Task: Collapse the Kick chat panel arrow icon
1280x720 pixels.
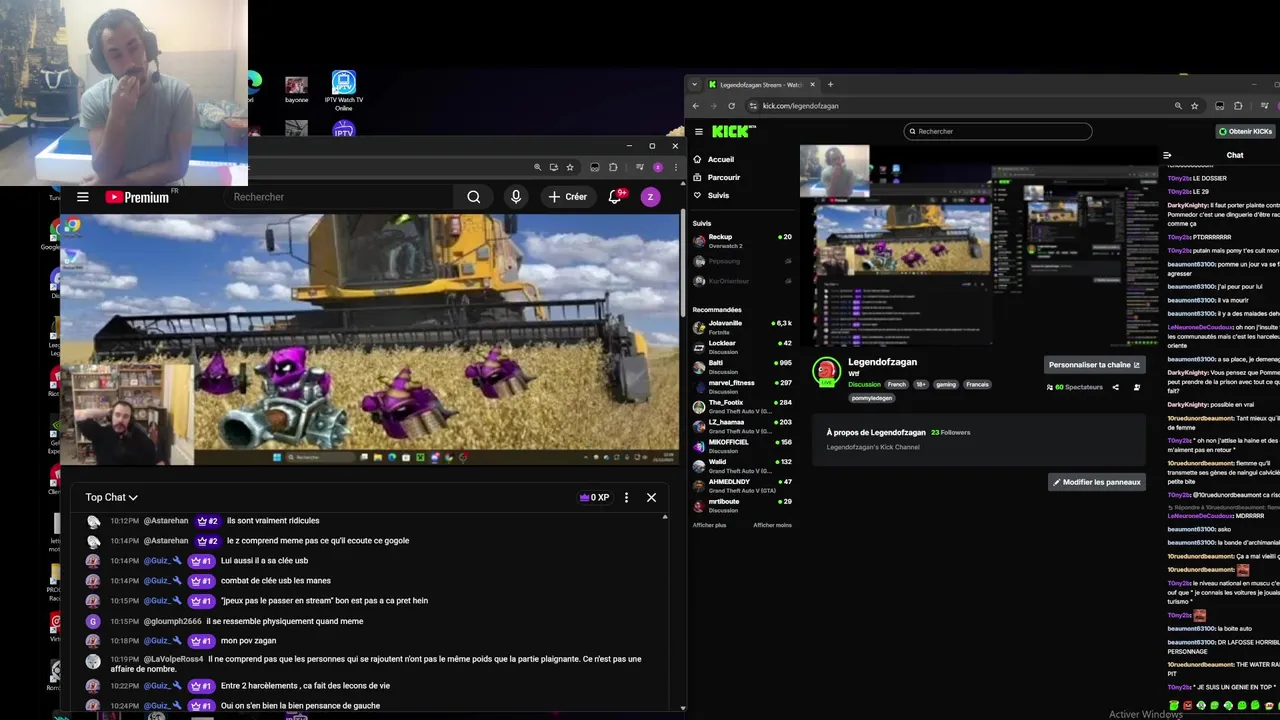Action: (1167, 155)
